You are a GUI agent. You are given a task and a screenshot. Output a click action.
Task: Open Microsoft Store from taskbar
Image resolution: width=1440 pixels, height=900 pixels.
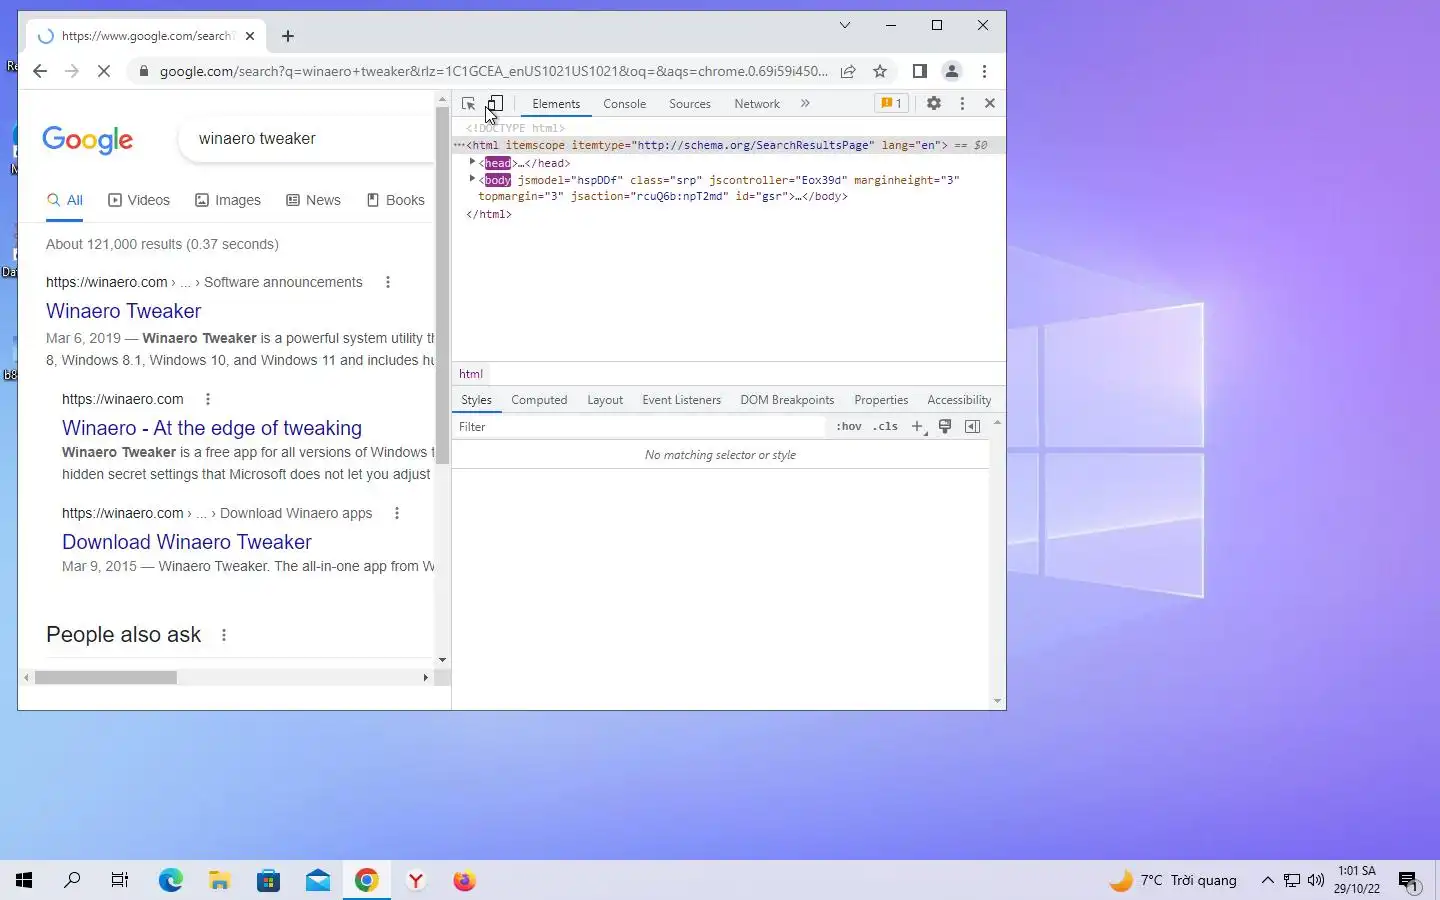269,880
